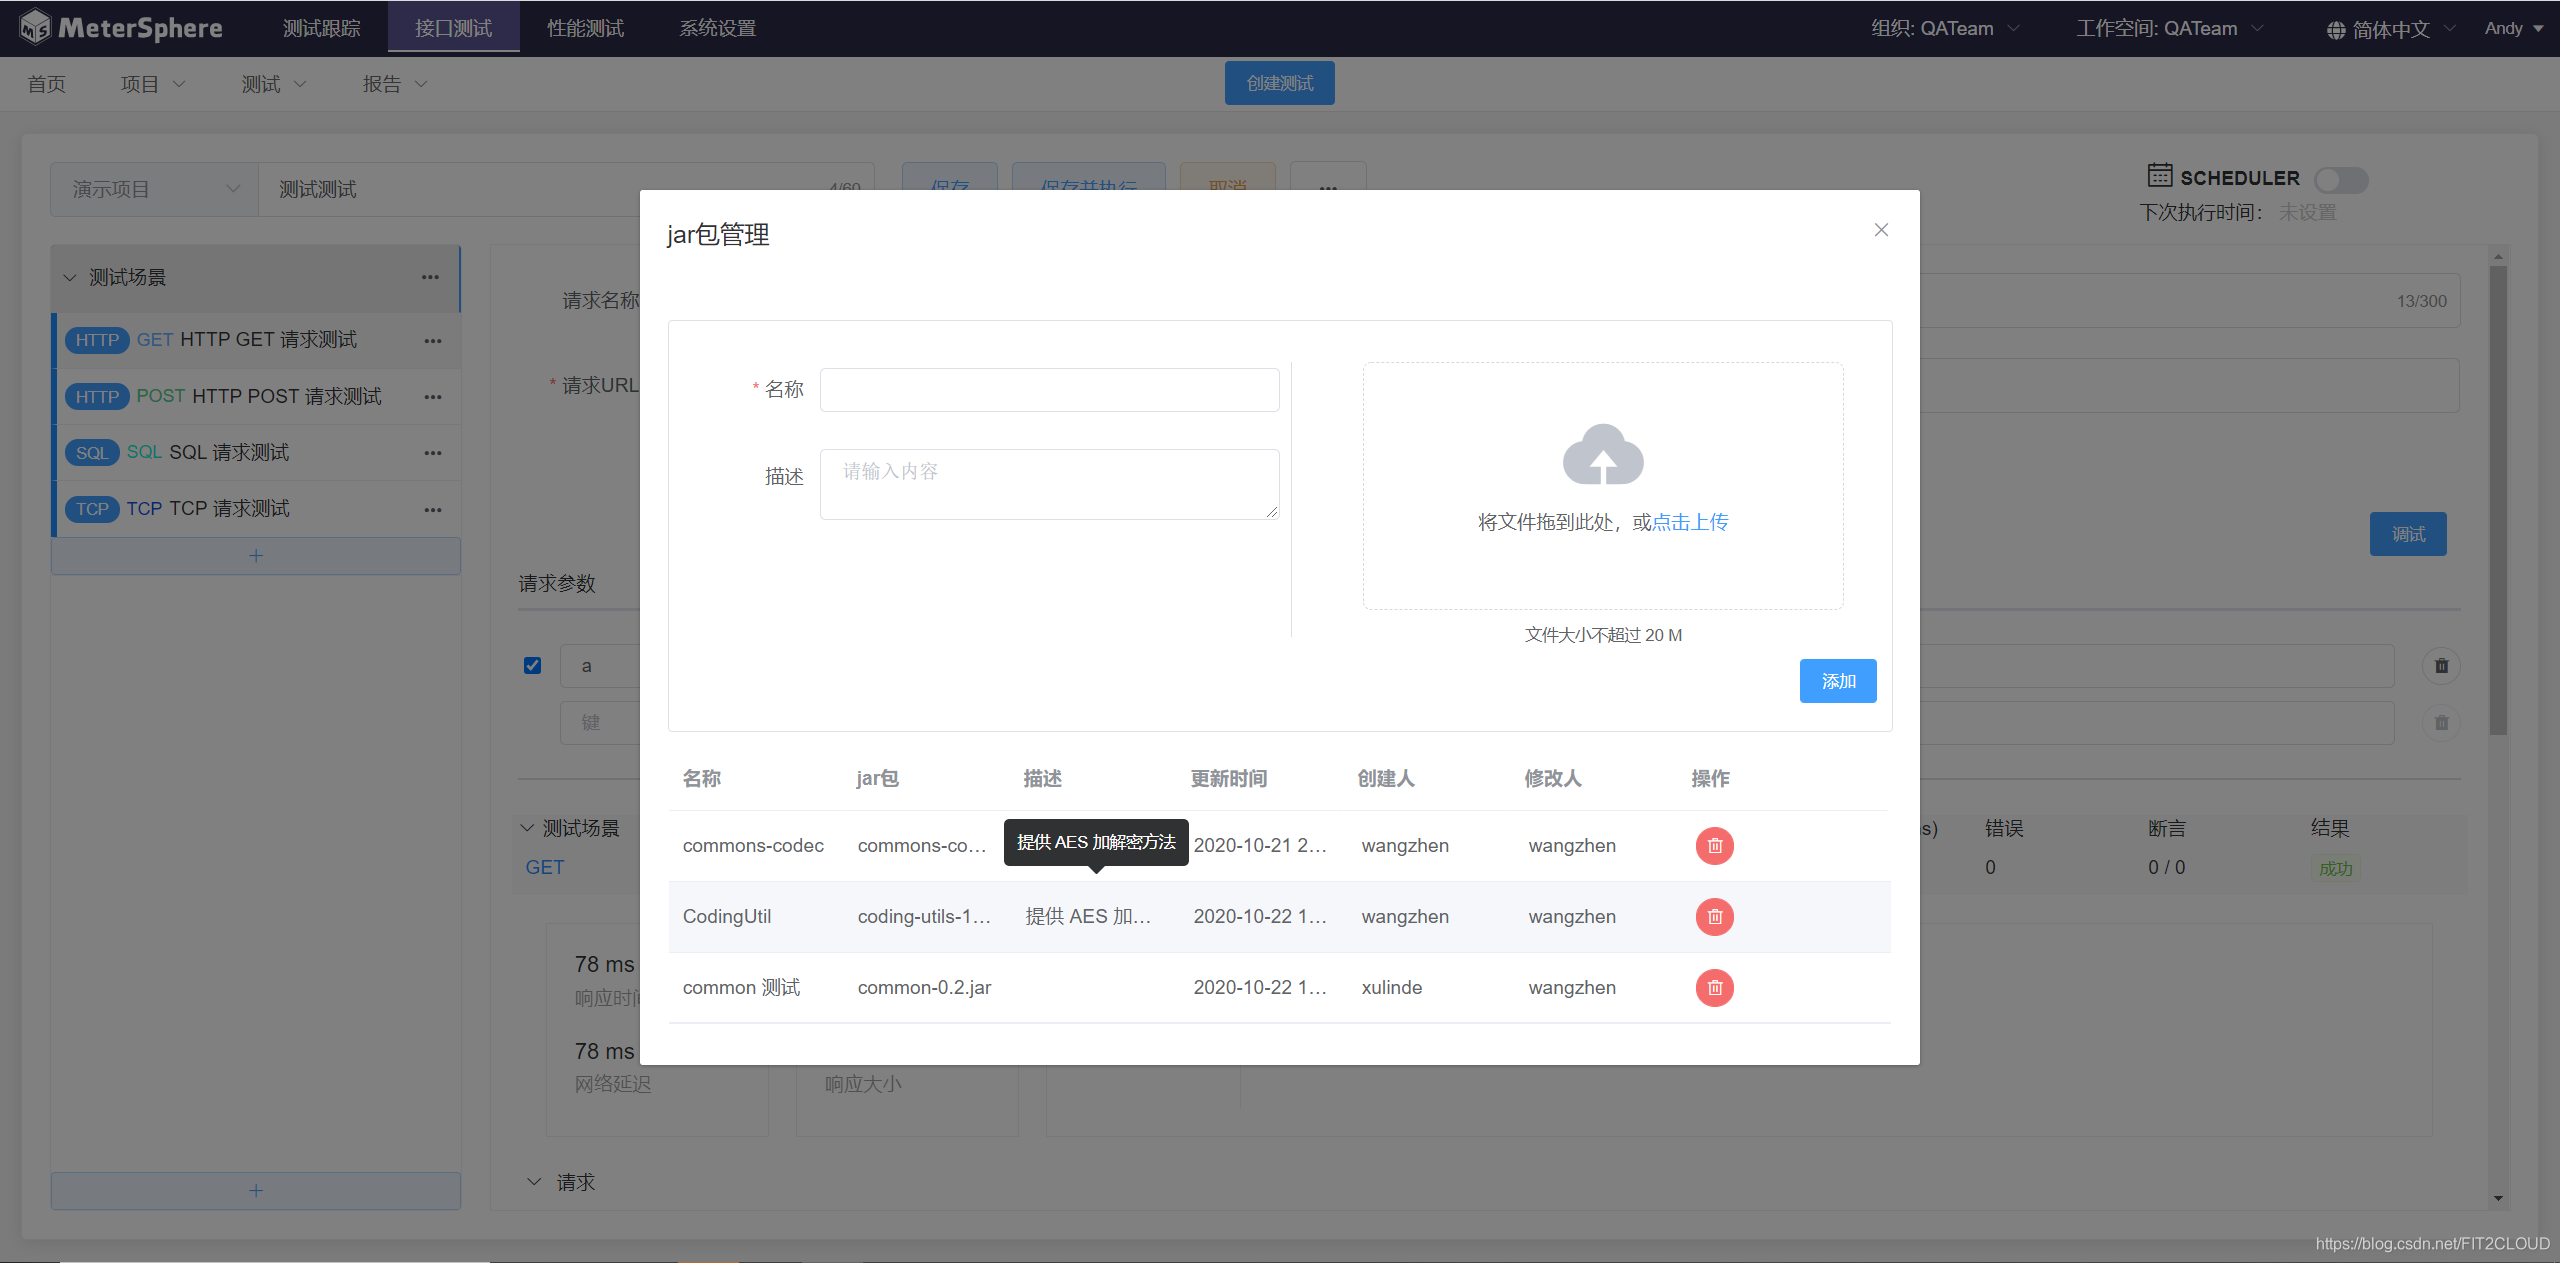This screenshot has height=1263, width=2560.
Task: Click the MeterSphere logo
Action: [x=121, y=28]
